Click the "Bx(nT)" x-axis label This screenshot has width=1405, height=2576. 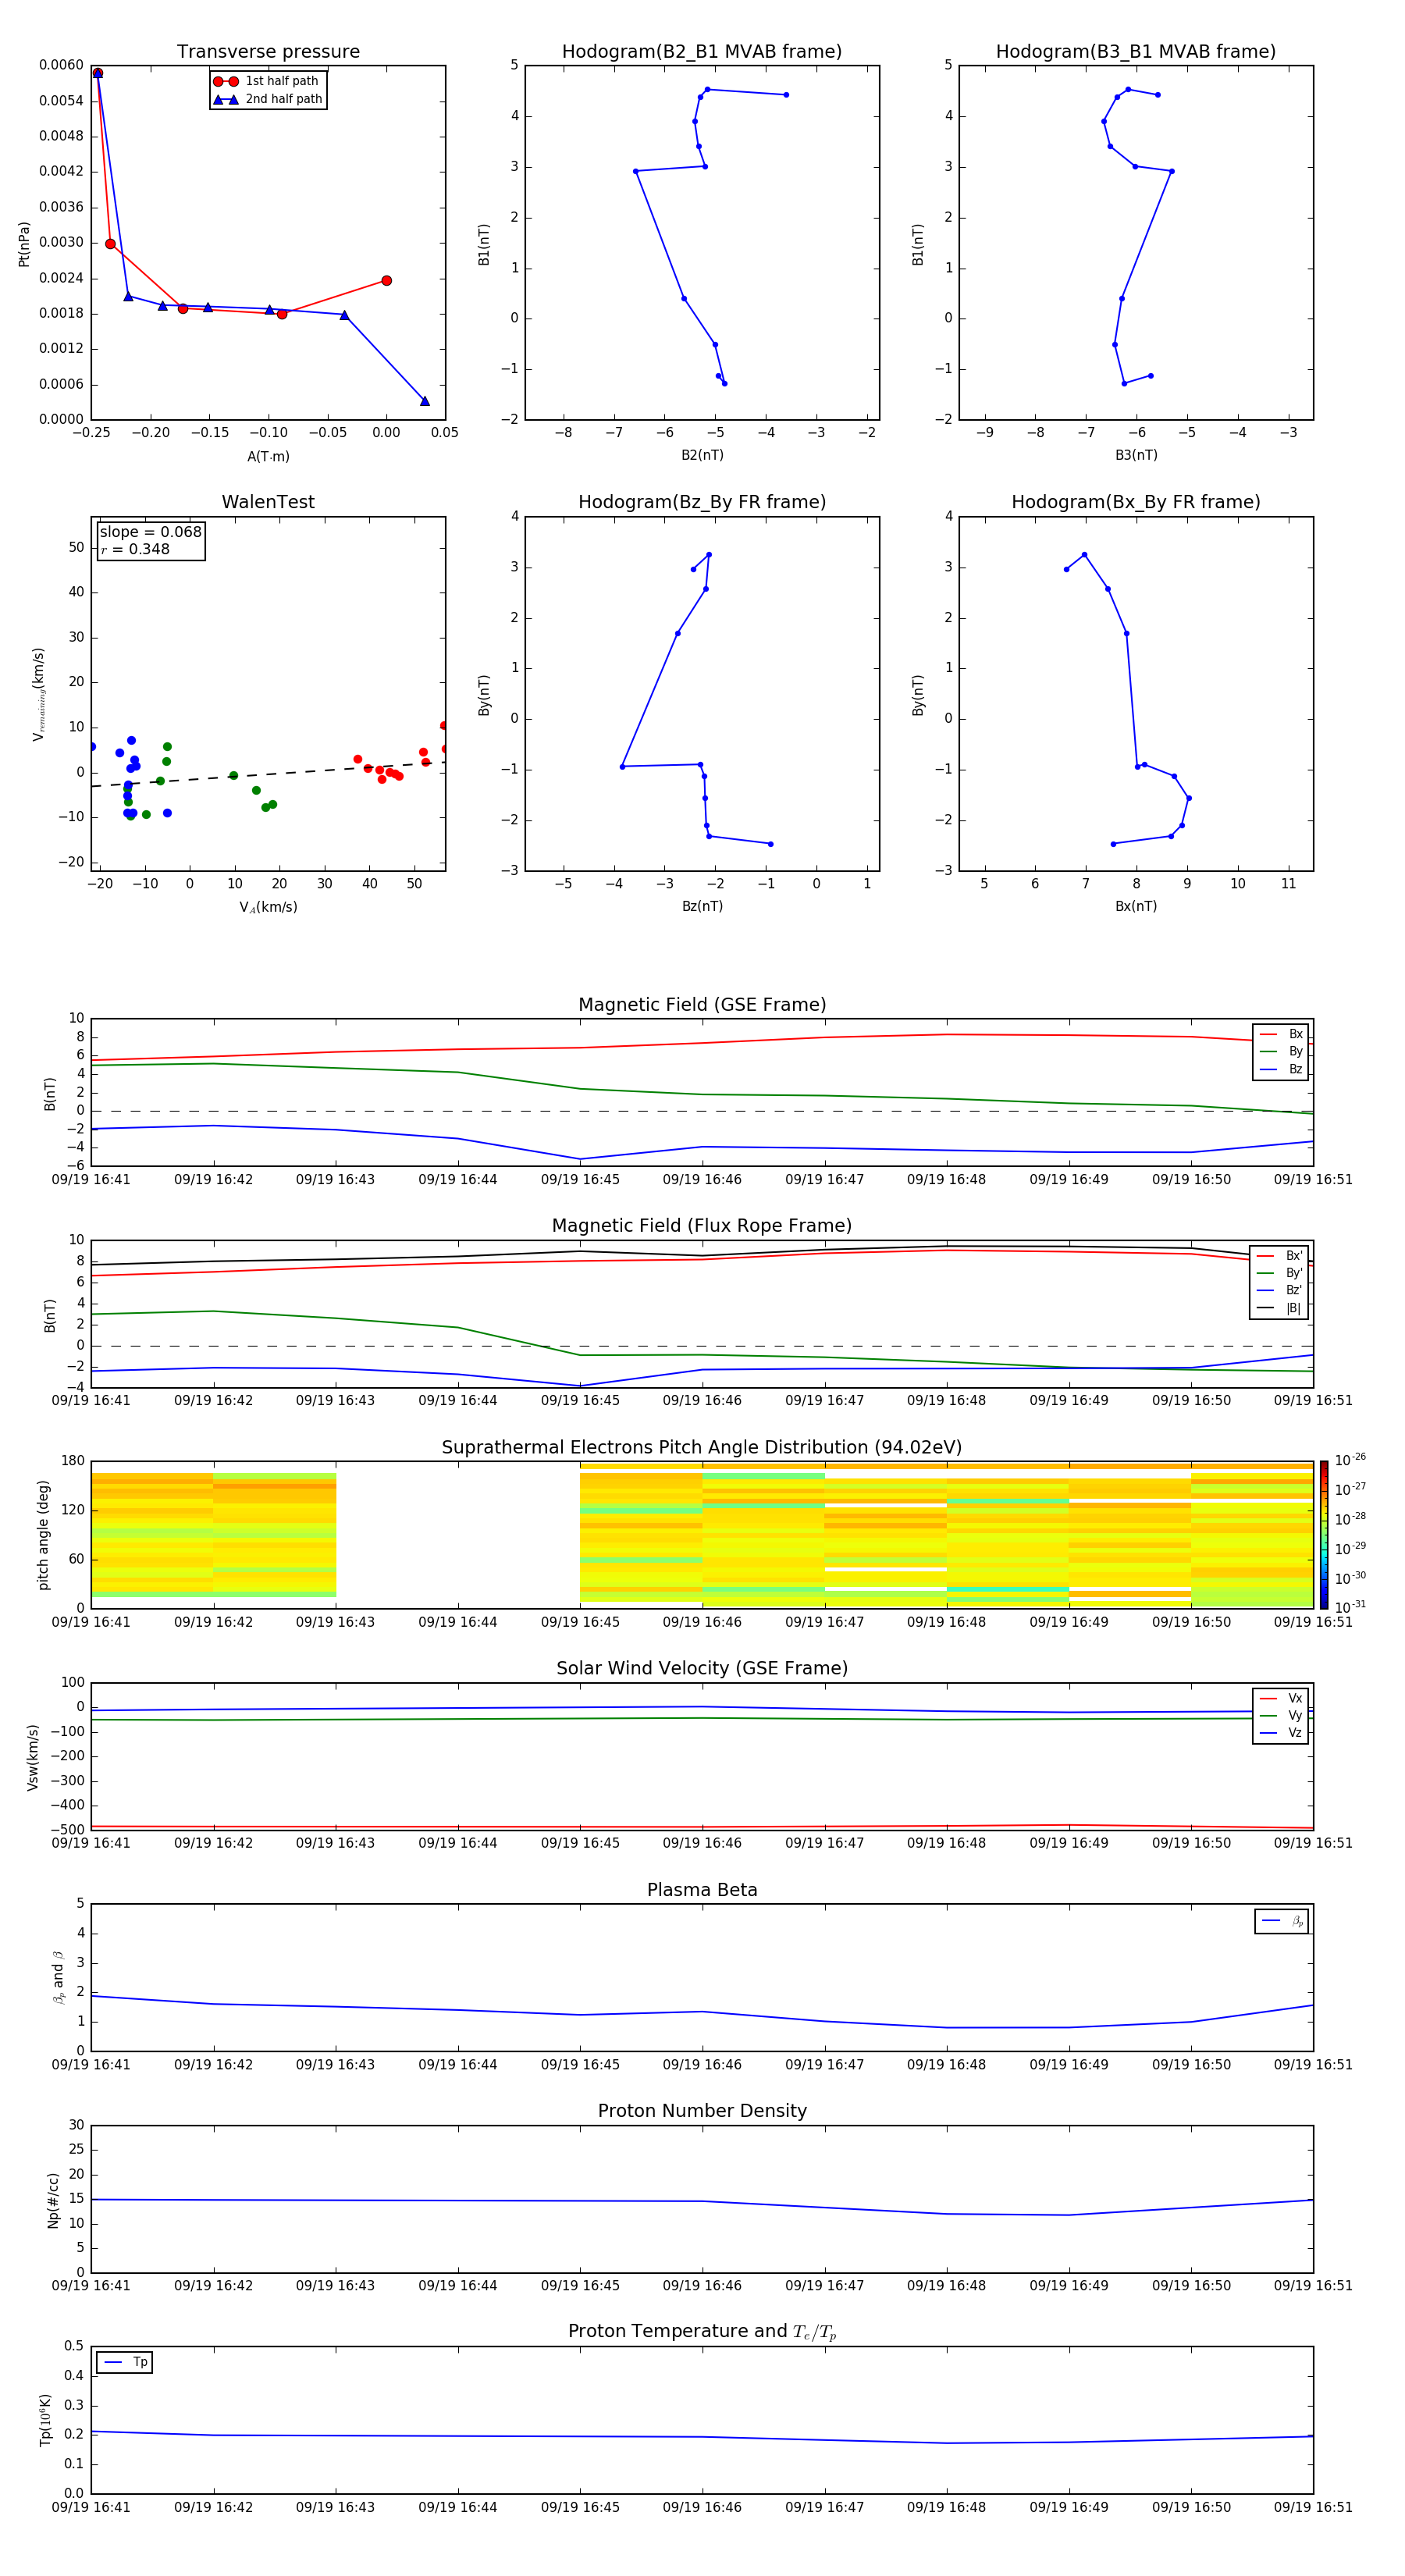click(x=1136, y=906)
